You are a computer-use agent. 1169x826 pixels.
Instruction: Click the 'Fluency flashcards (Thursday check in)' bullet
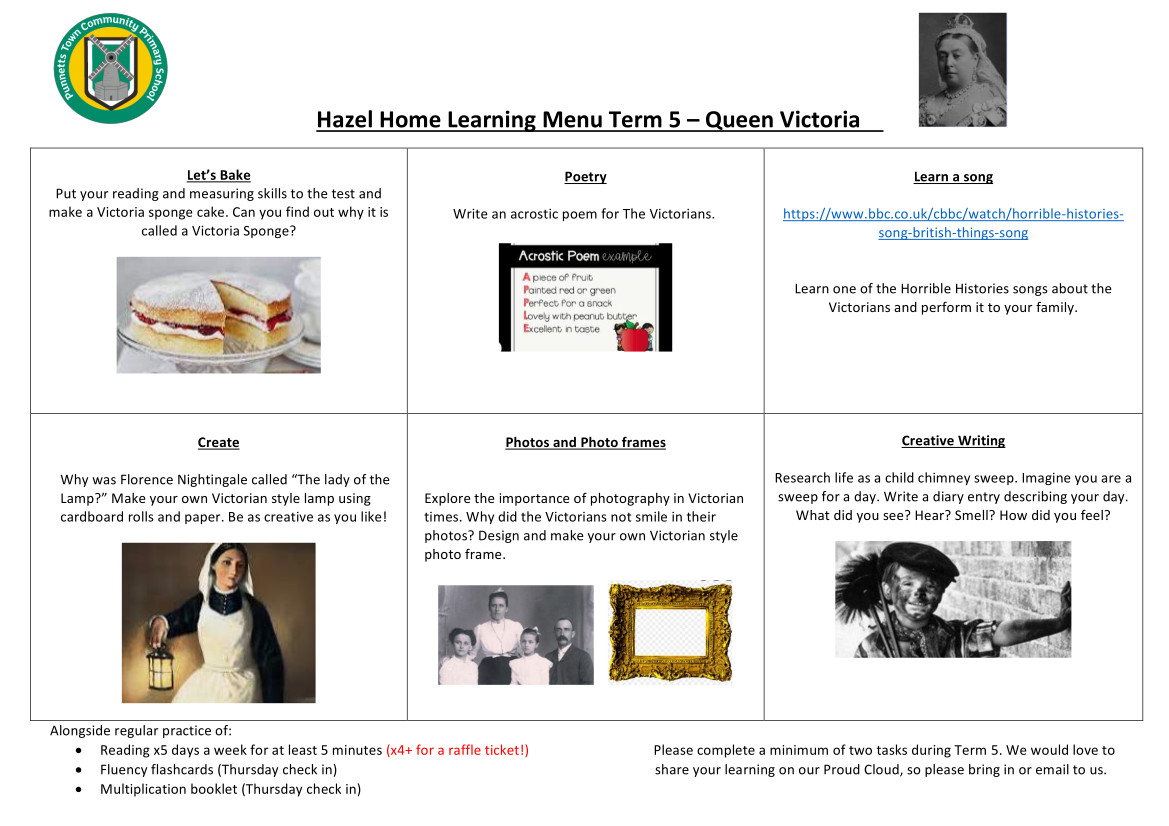click(x=218, y=769)
